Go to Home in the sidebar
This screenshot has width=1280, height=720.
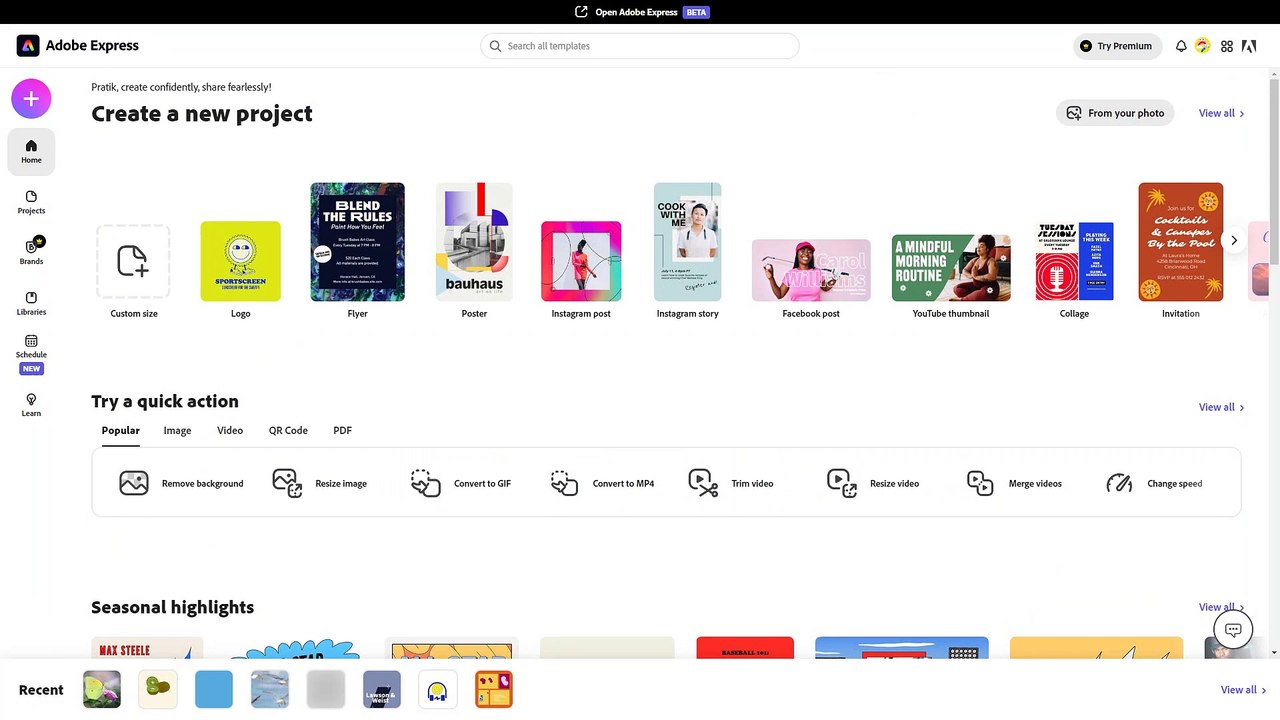pyautogui.click(x=31, y=151)
